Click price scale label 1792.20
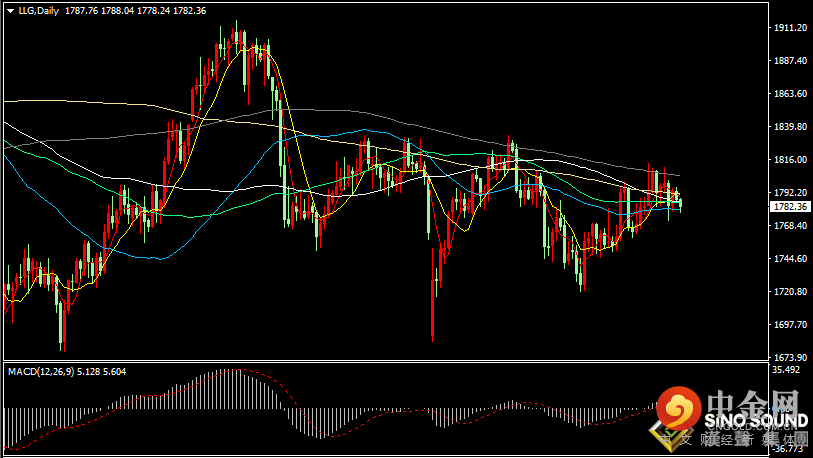This screenshot has width=813, height=458. click(791, 192)
